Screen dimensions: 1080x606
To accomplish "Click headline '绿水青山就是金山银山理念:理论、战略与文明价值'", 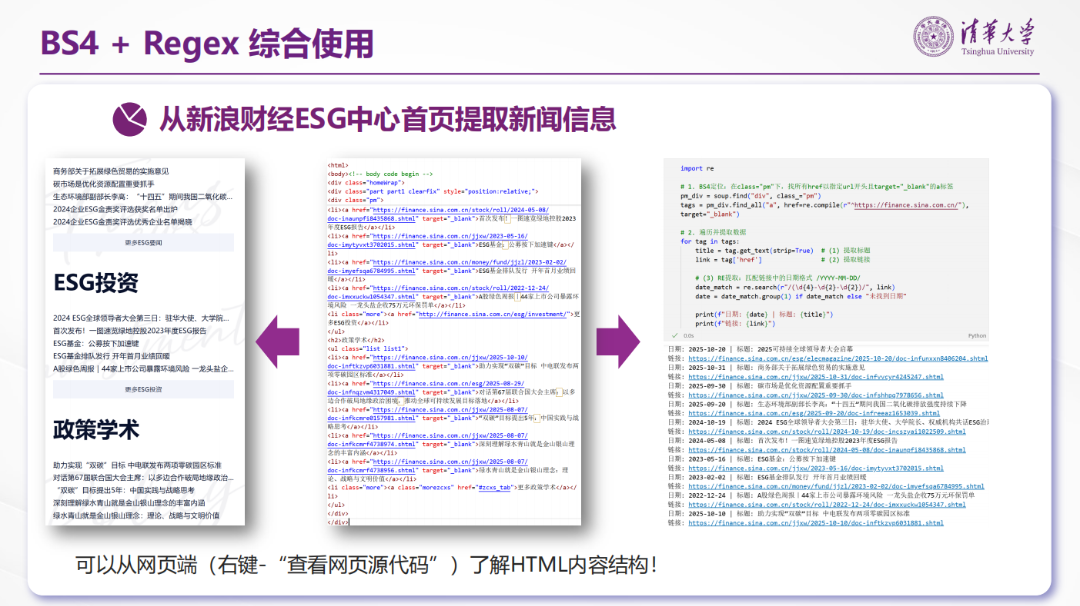I will click(136, 515).
